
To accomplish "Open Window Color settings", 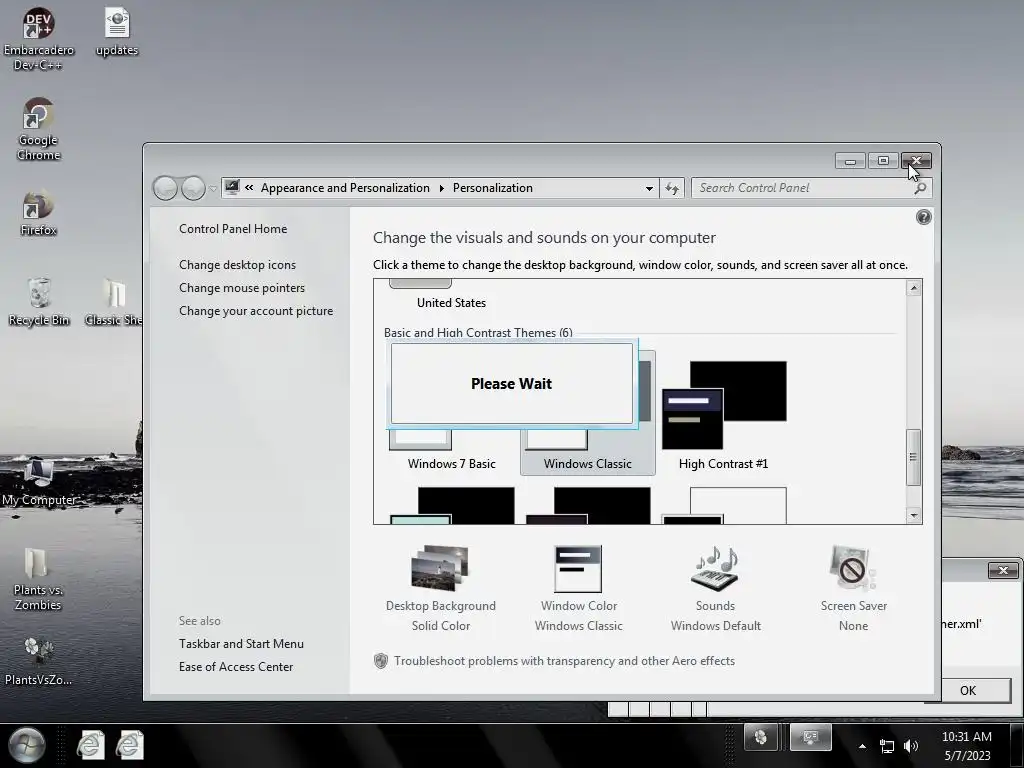I will (x=579, y=588).
